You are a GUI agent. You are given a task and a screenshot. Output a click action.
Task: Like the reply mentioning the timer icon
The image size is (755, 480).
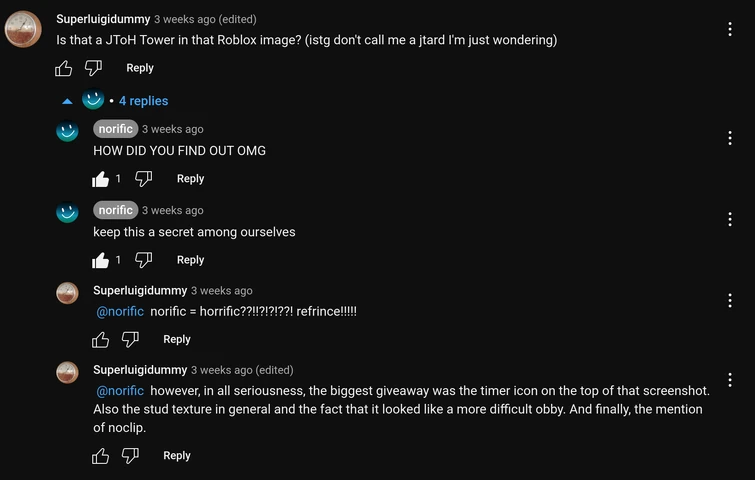coord(100,456)
